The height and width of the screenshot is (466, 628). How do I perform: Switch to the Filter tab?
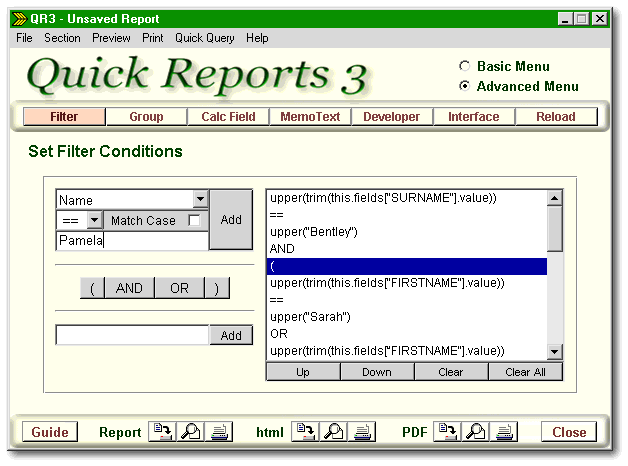pos(64,116)
